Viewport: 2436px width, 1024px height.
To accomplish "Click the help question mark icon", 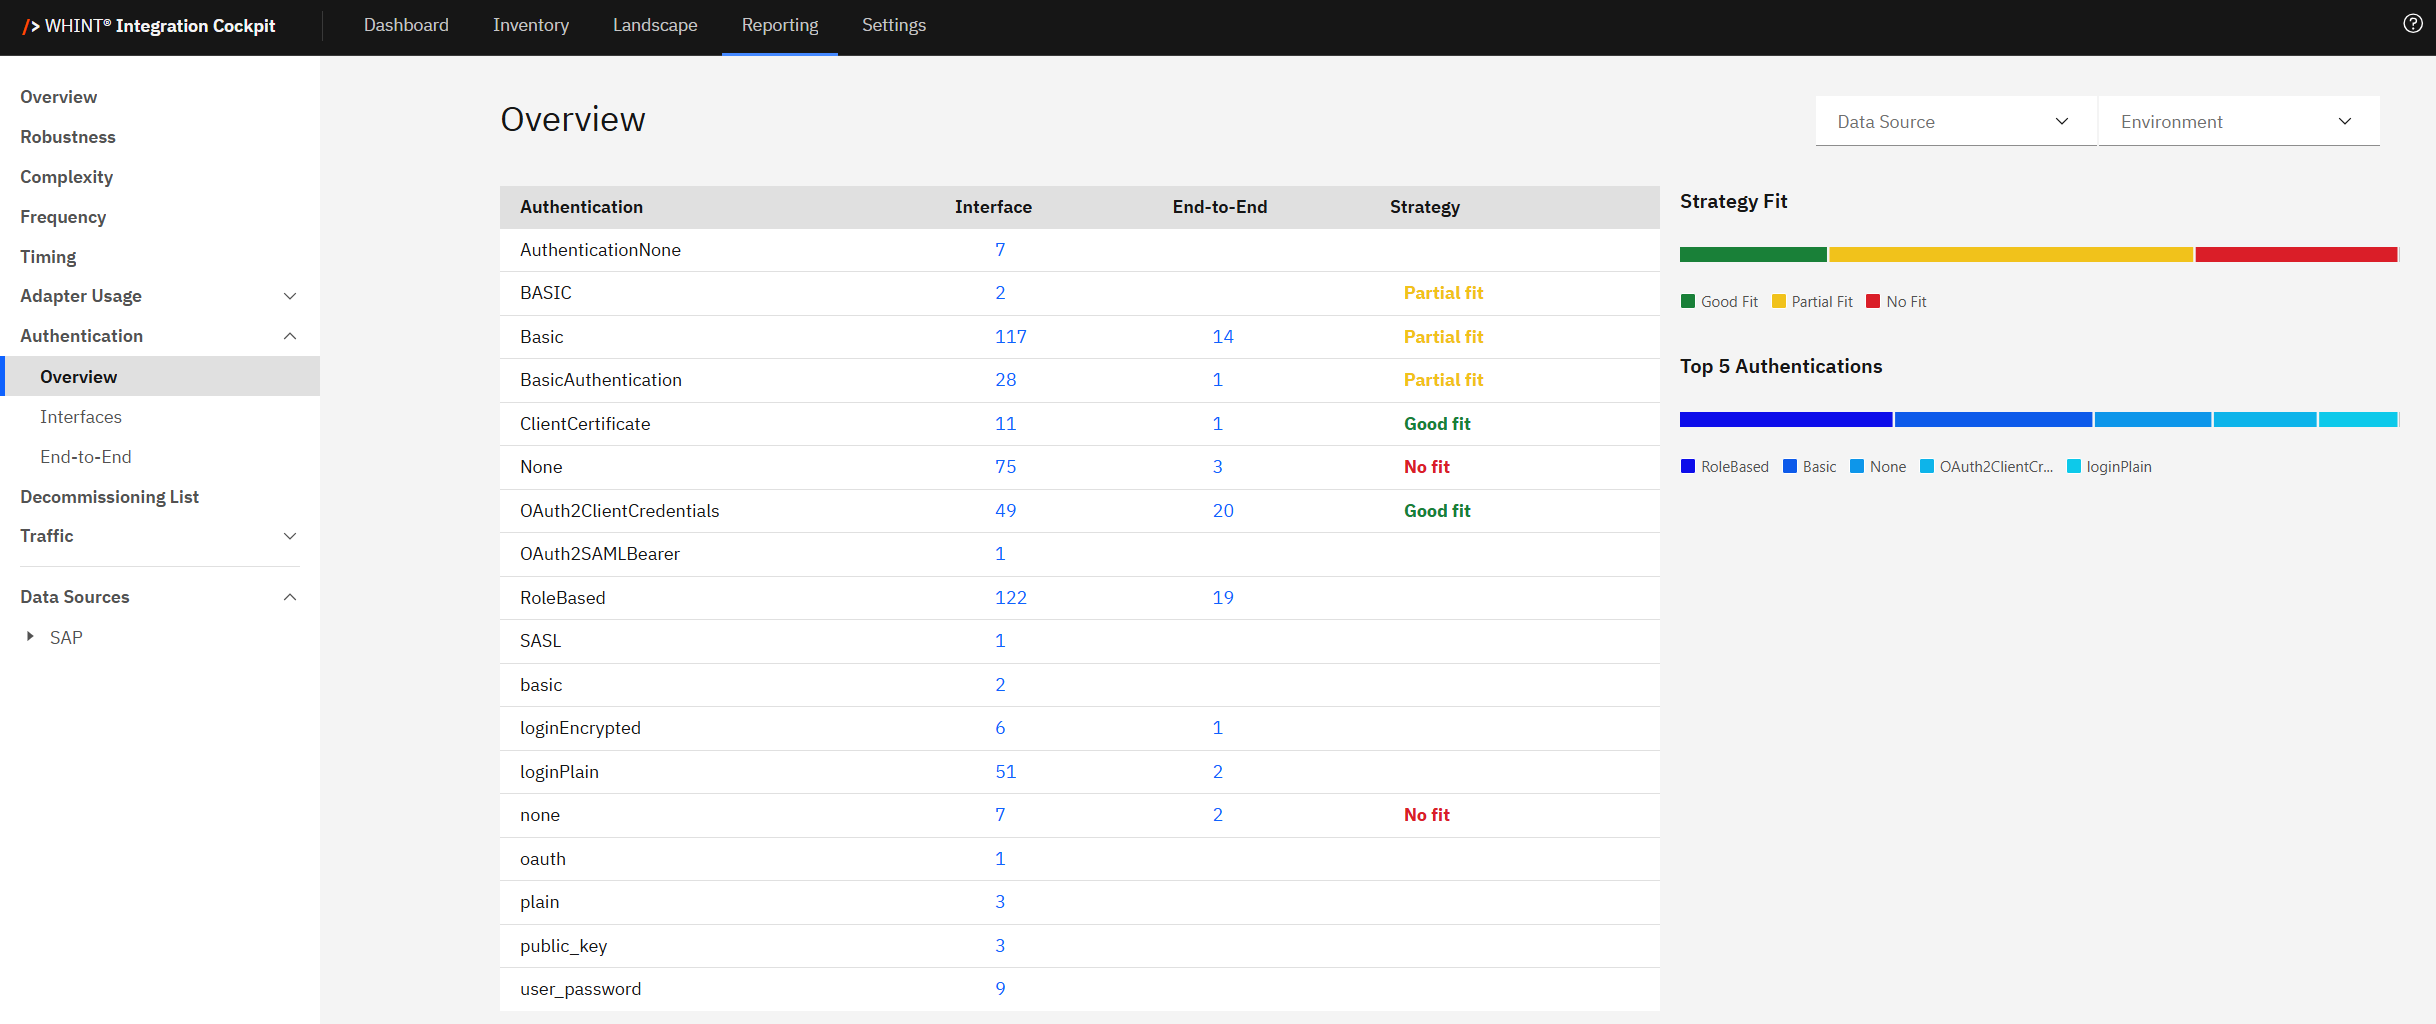I will (2412, 24).
